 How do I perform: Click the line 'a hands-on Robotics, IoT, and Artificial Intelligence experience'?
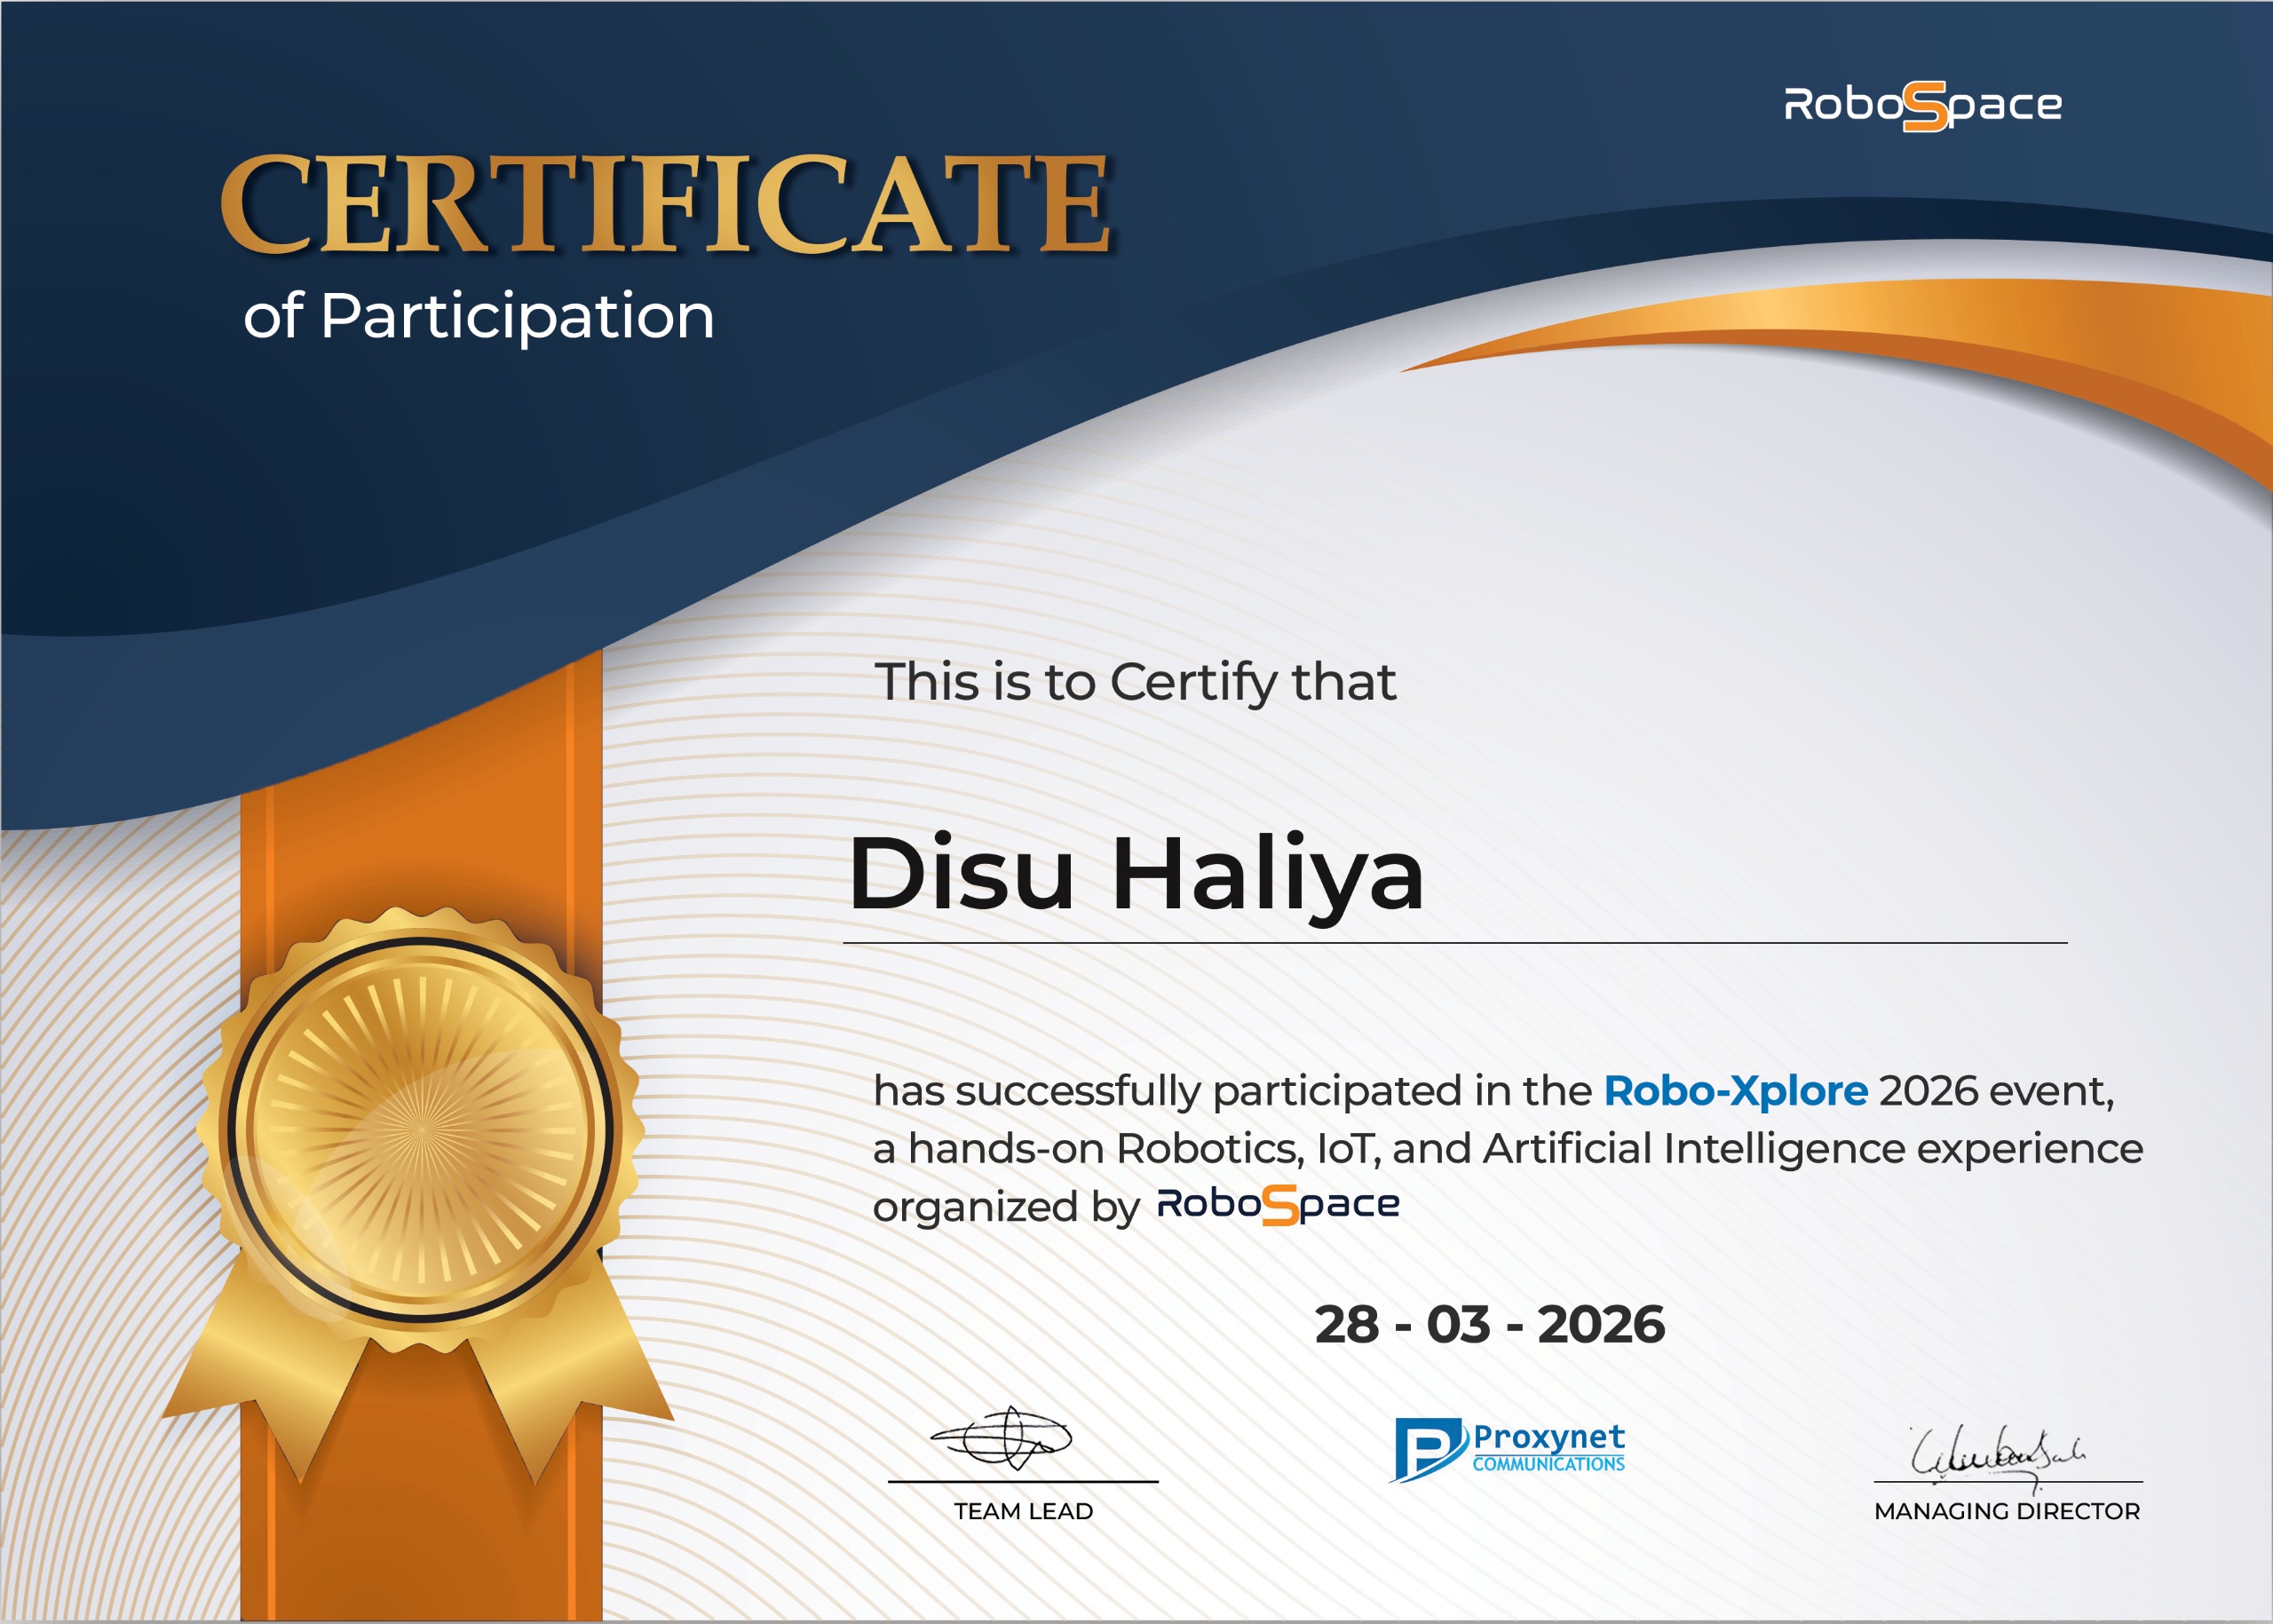coord(1508,1150)
